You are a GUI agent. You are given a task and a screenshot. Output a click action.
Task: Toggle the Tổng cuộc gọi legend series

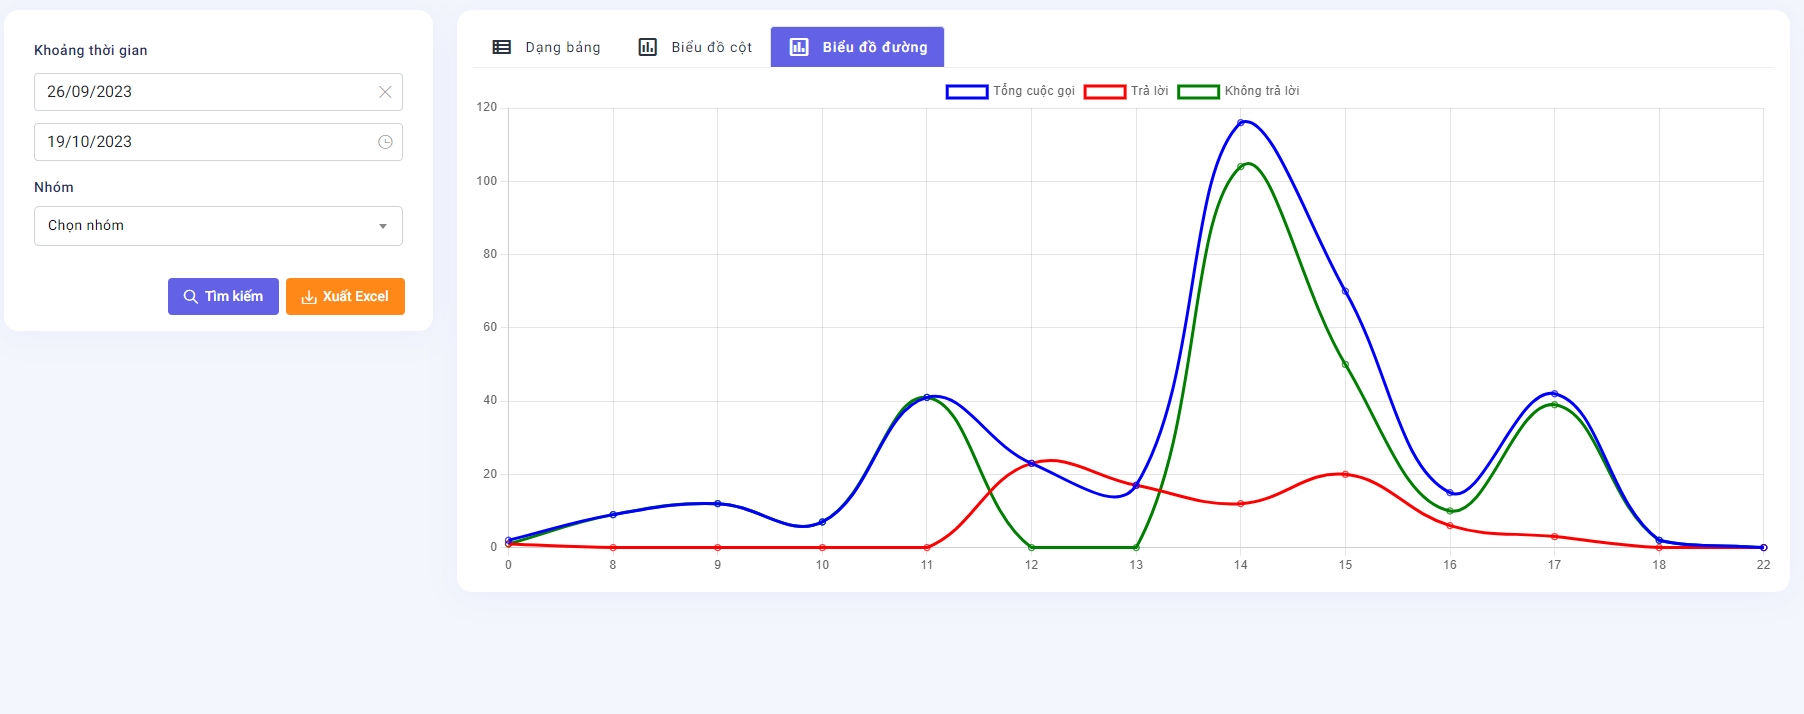1033,91
